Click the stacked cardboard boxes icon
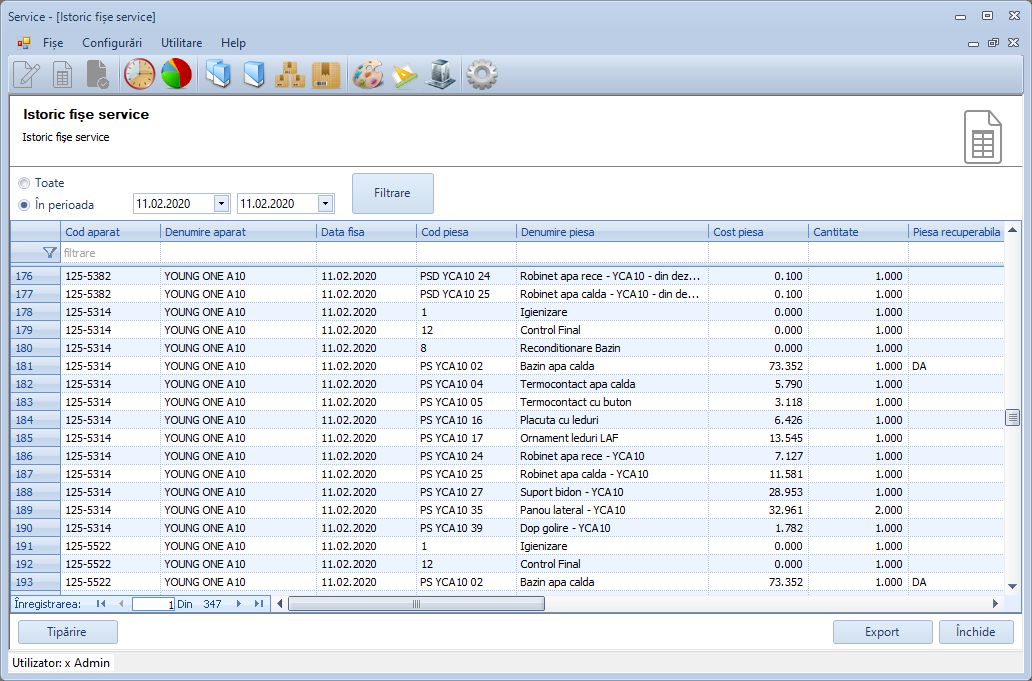Image resolution: width=1032 pixels, height=681 pixels. (290, 75)
